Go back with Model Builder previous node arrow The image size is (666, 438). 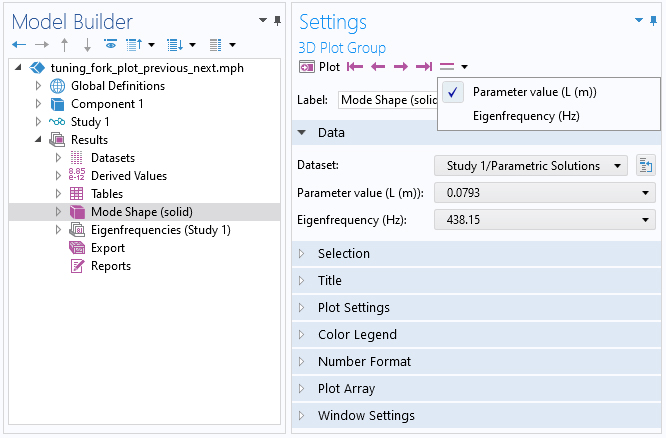pos(19,45)
